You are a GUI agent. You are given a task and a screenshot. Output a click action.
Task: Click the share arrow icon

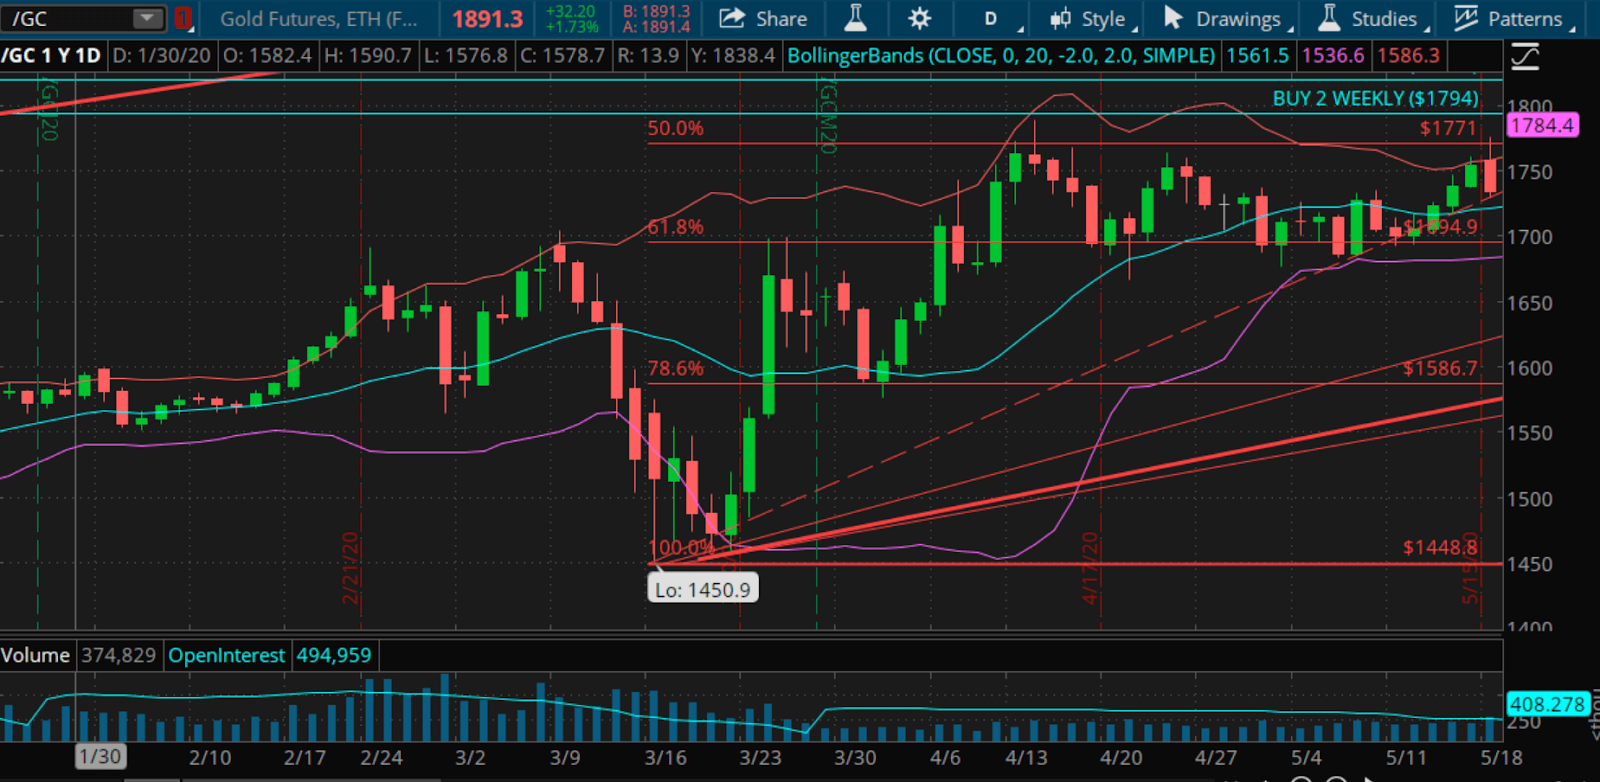coord(732,18)
